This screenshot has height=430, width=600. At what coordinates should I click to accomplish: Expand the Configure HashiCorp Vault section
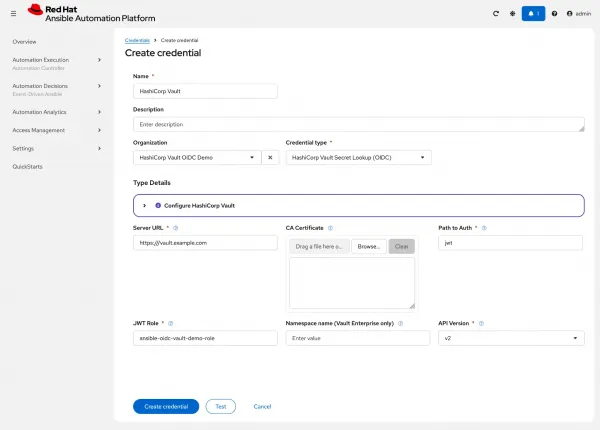point(145,205)
